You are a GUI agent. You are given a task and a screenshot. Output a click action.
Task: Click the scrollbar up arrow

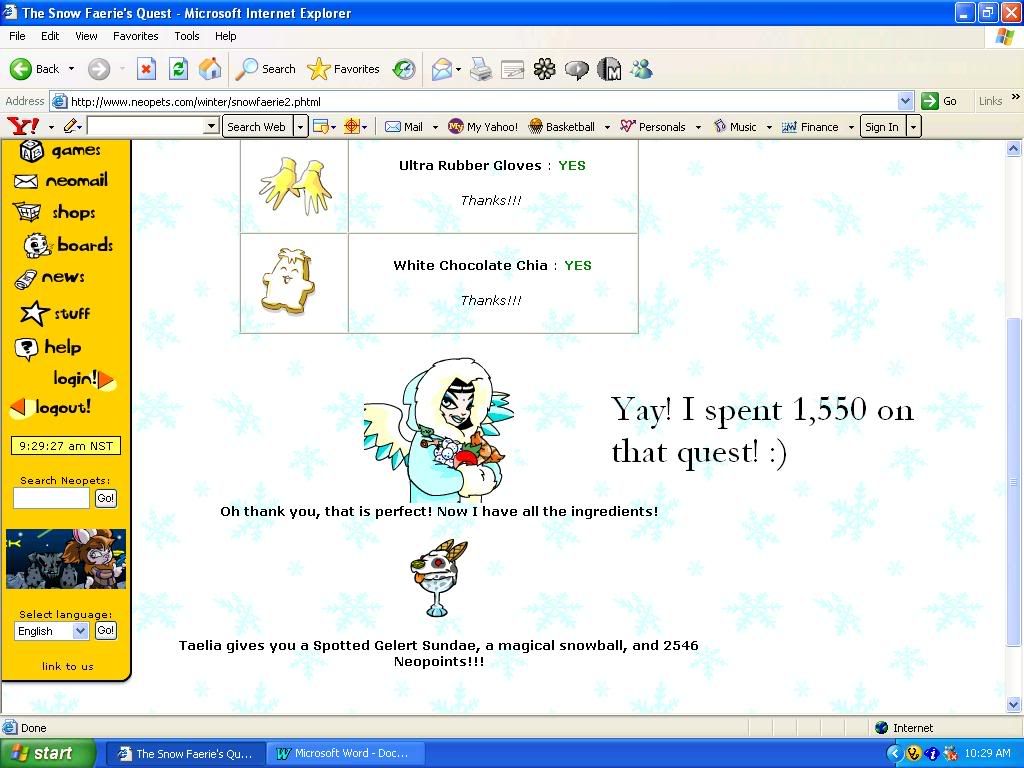coord(1014,149)
